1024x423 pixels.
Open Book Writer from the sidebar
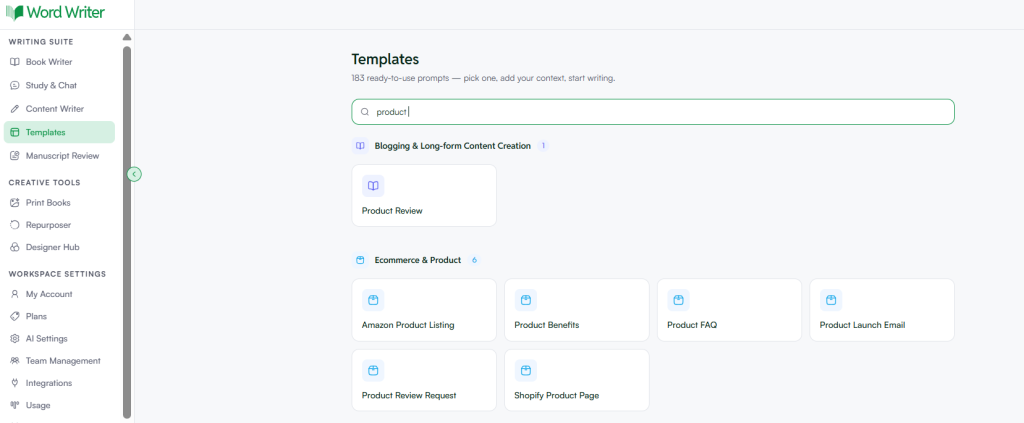(x=59, y=62)
